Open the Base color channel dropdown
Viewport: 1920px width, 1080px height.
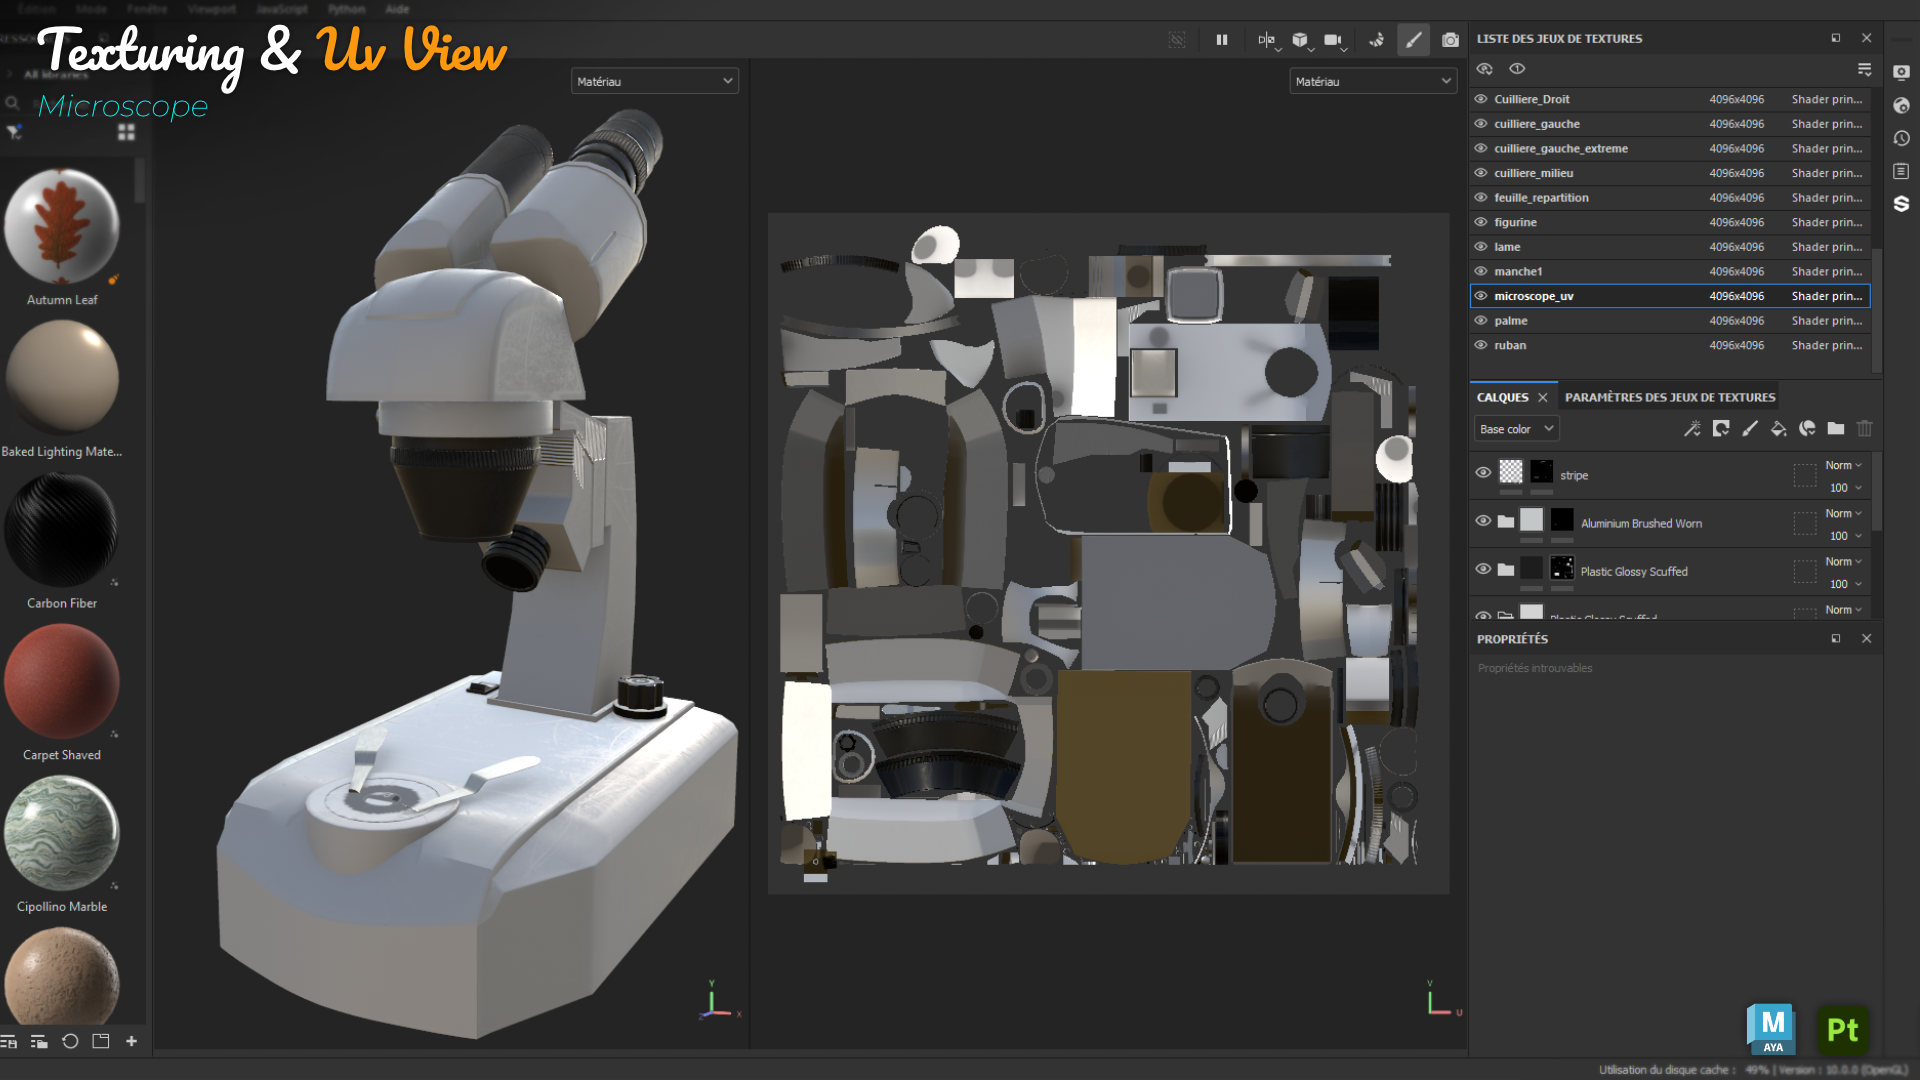(1516, 429)
